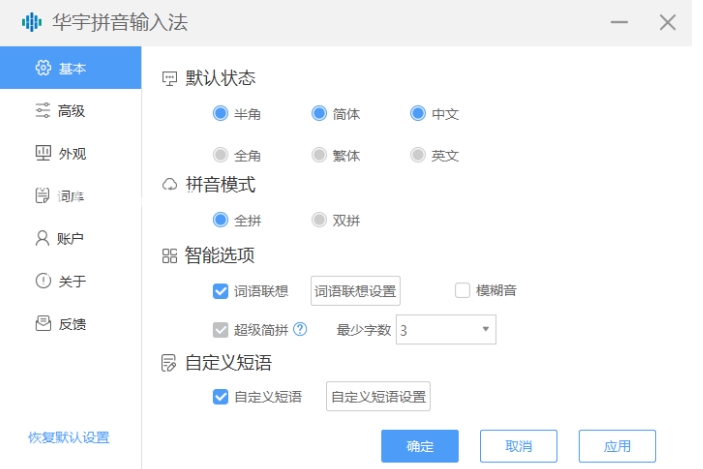
Task: Enable the 模糊音 checkbox
Action: pos(462,290)
